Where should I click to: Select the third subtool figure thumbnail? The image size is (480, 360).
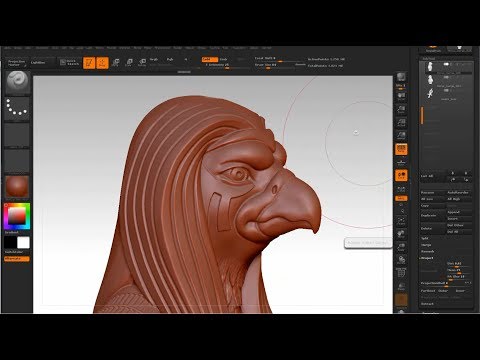[x=430, y=94]
